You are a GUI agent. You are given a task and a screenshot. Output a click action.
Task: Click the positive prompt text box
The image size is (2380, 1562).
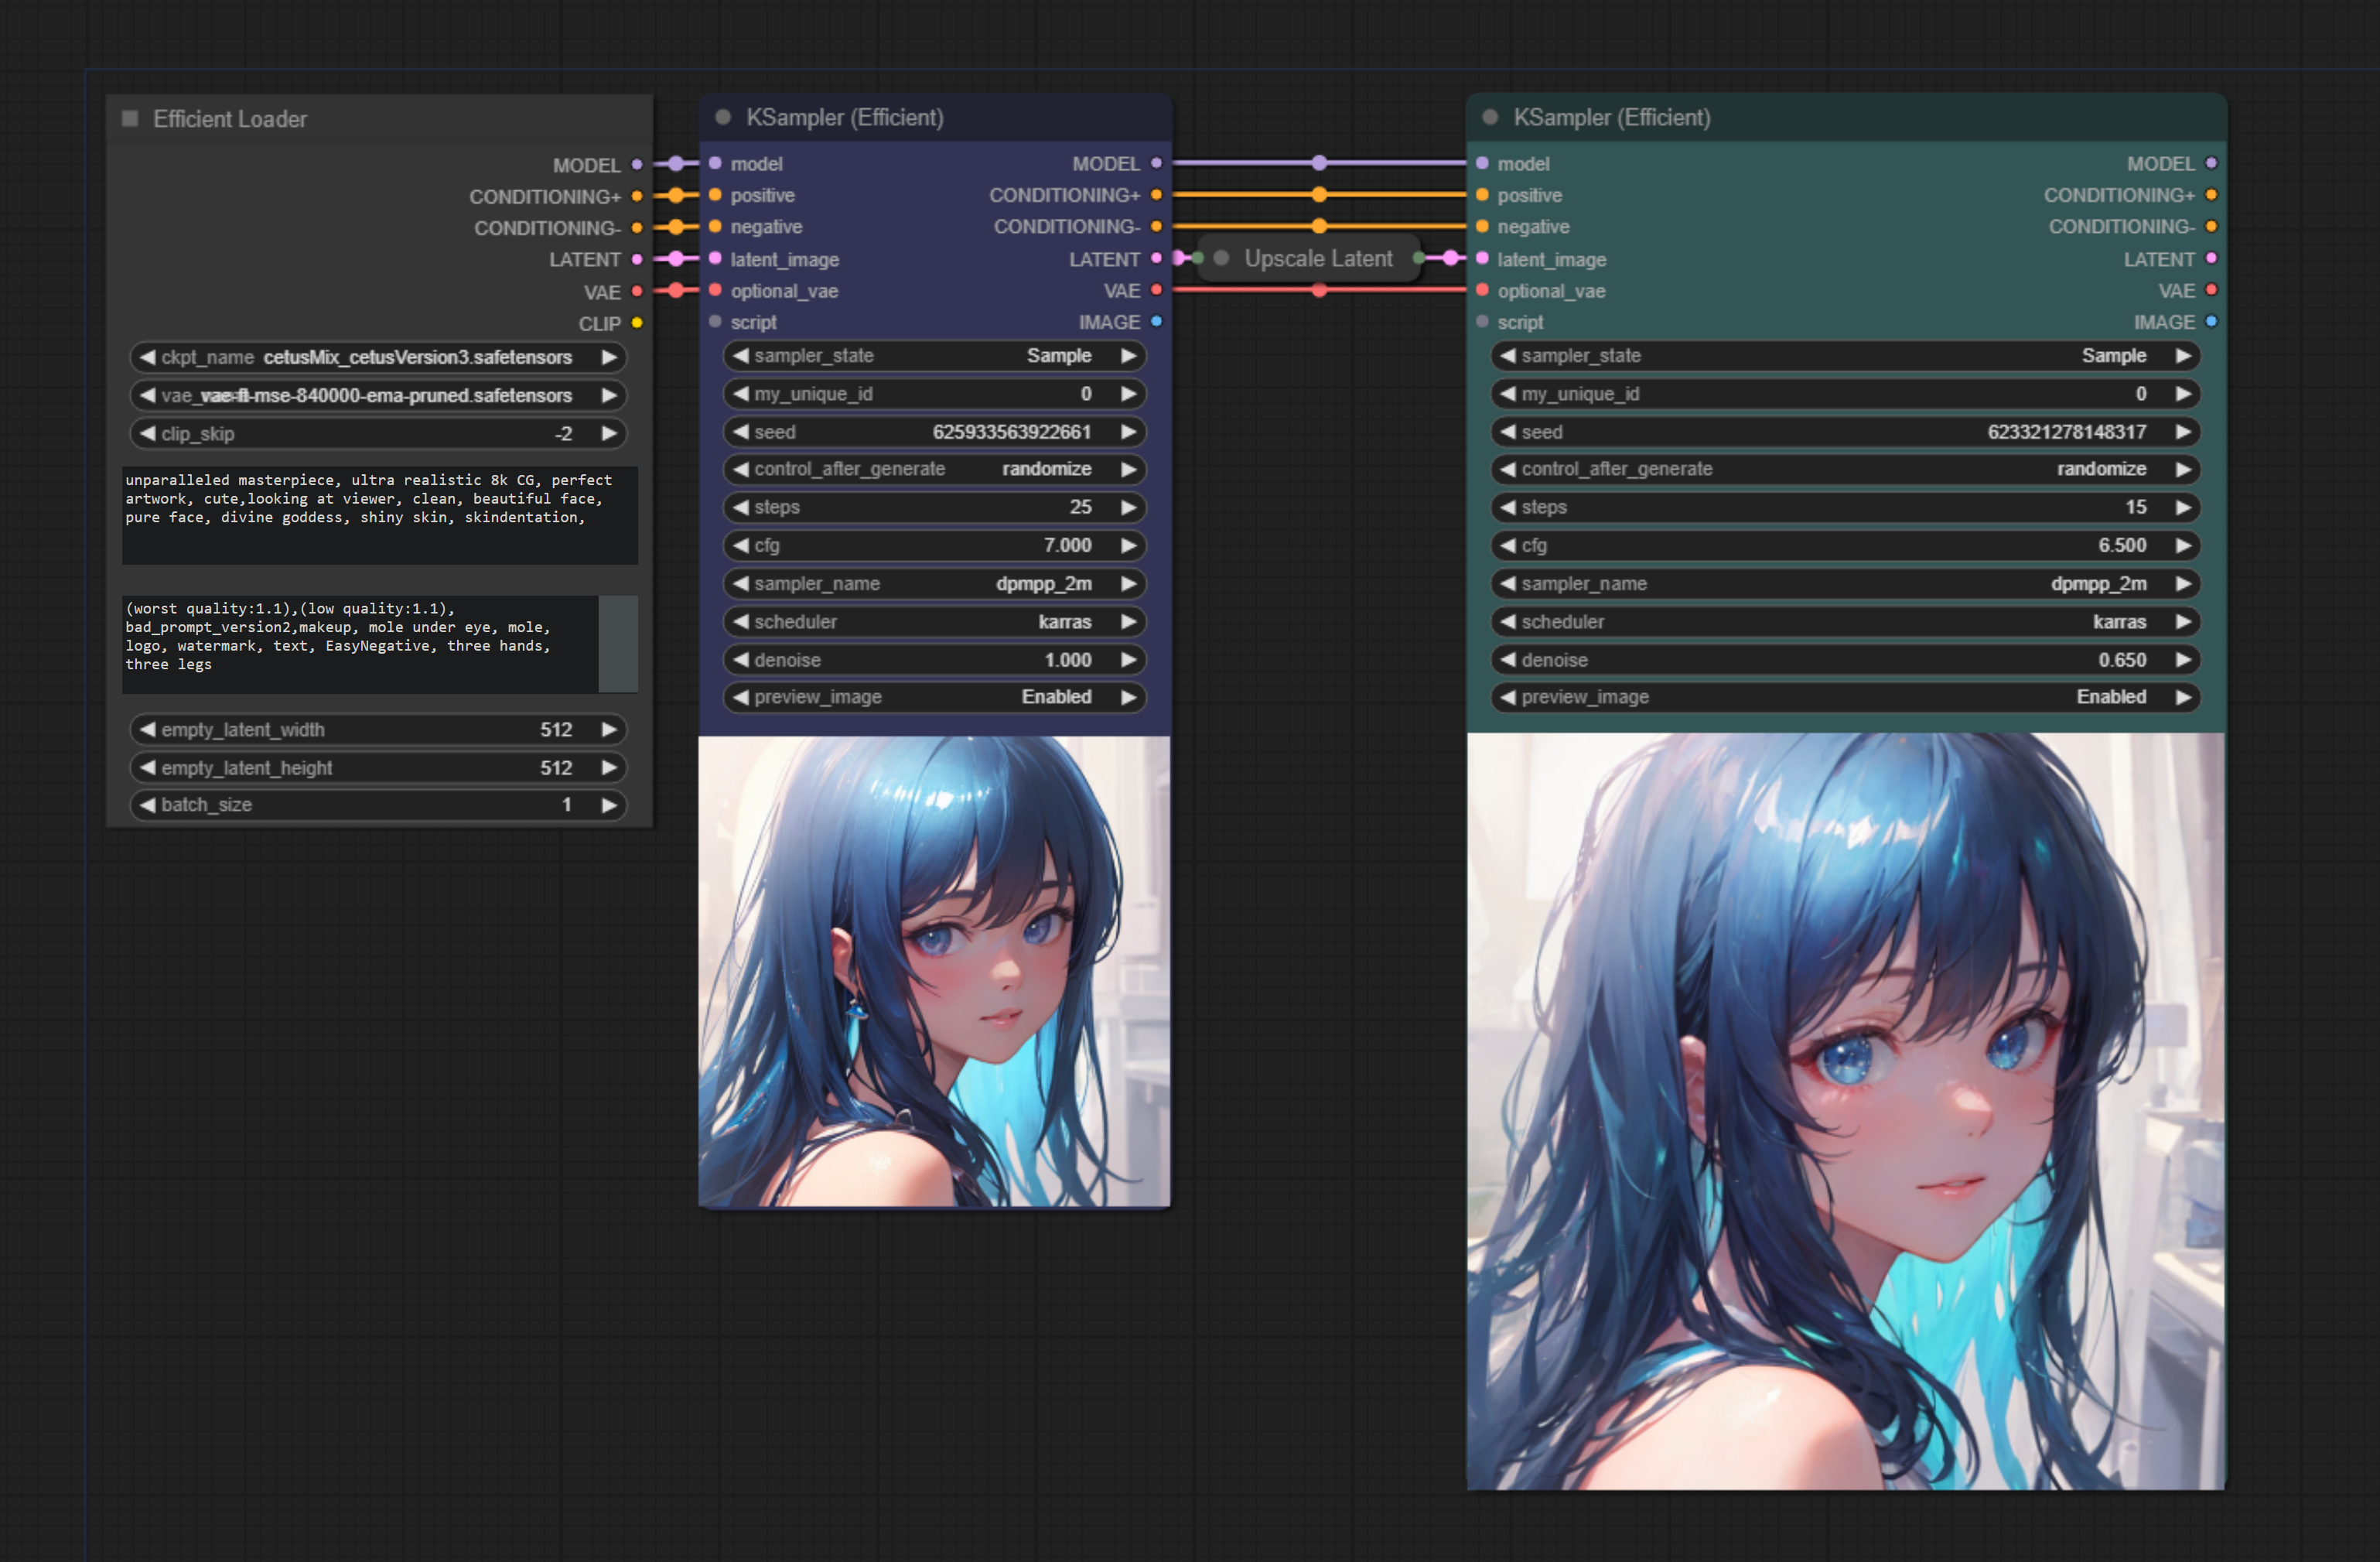point(379,516)
